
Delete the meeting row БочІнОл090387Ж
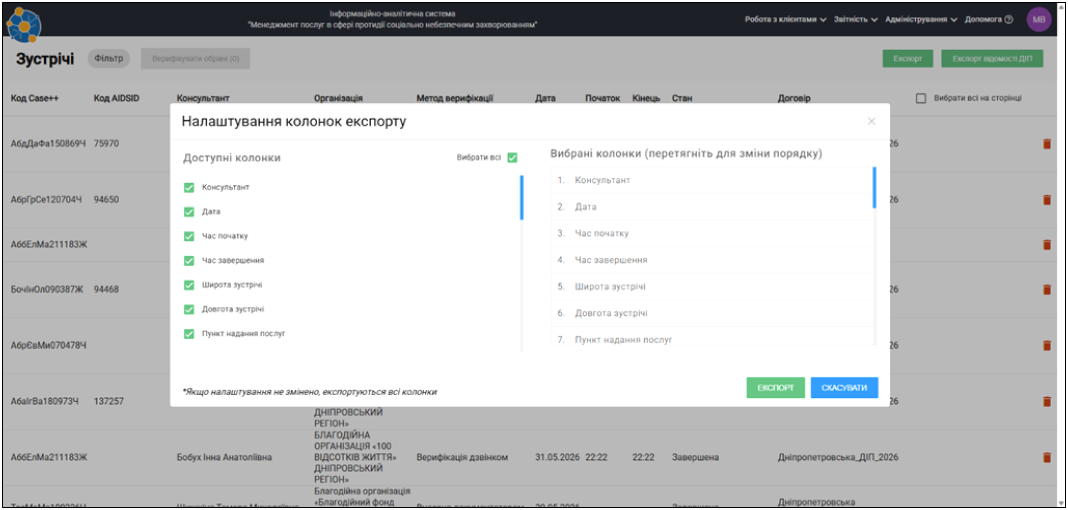pyautogui.click(x=1047, y=289)
